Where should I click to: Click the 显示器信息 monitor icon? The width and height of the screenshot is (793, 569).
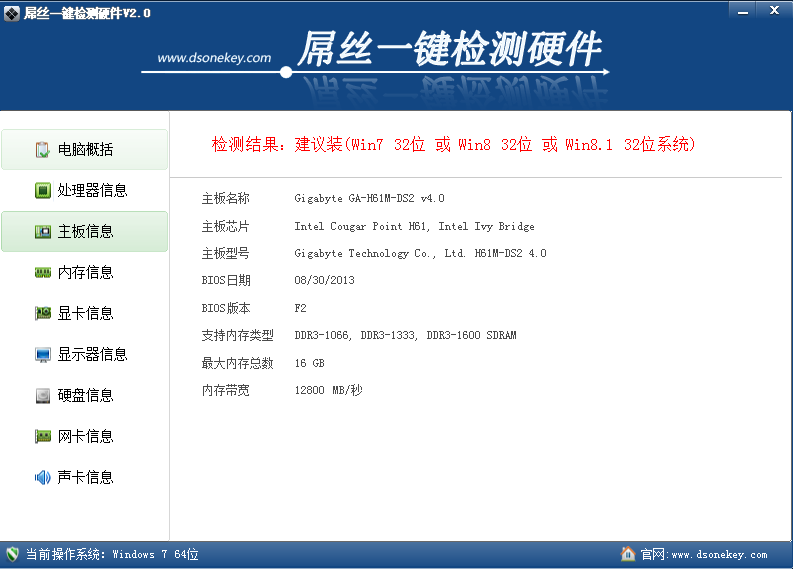tap(43, 354)
